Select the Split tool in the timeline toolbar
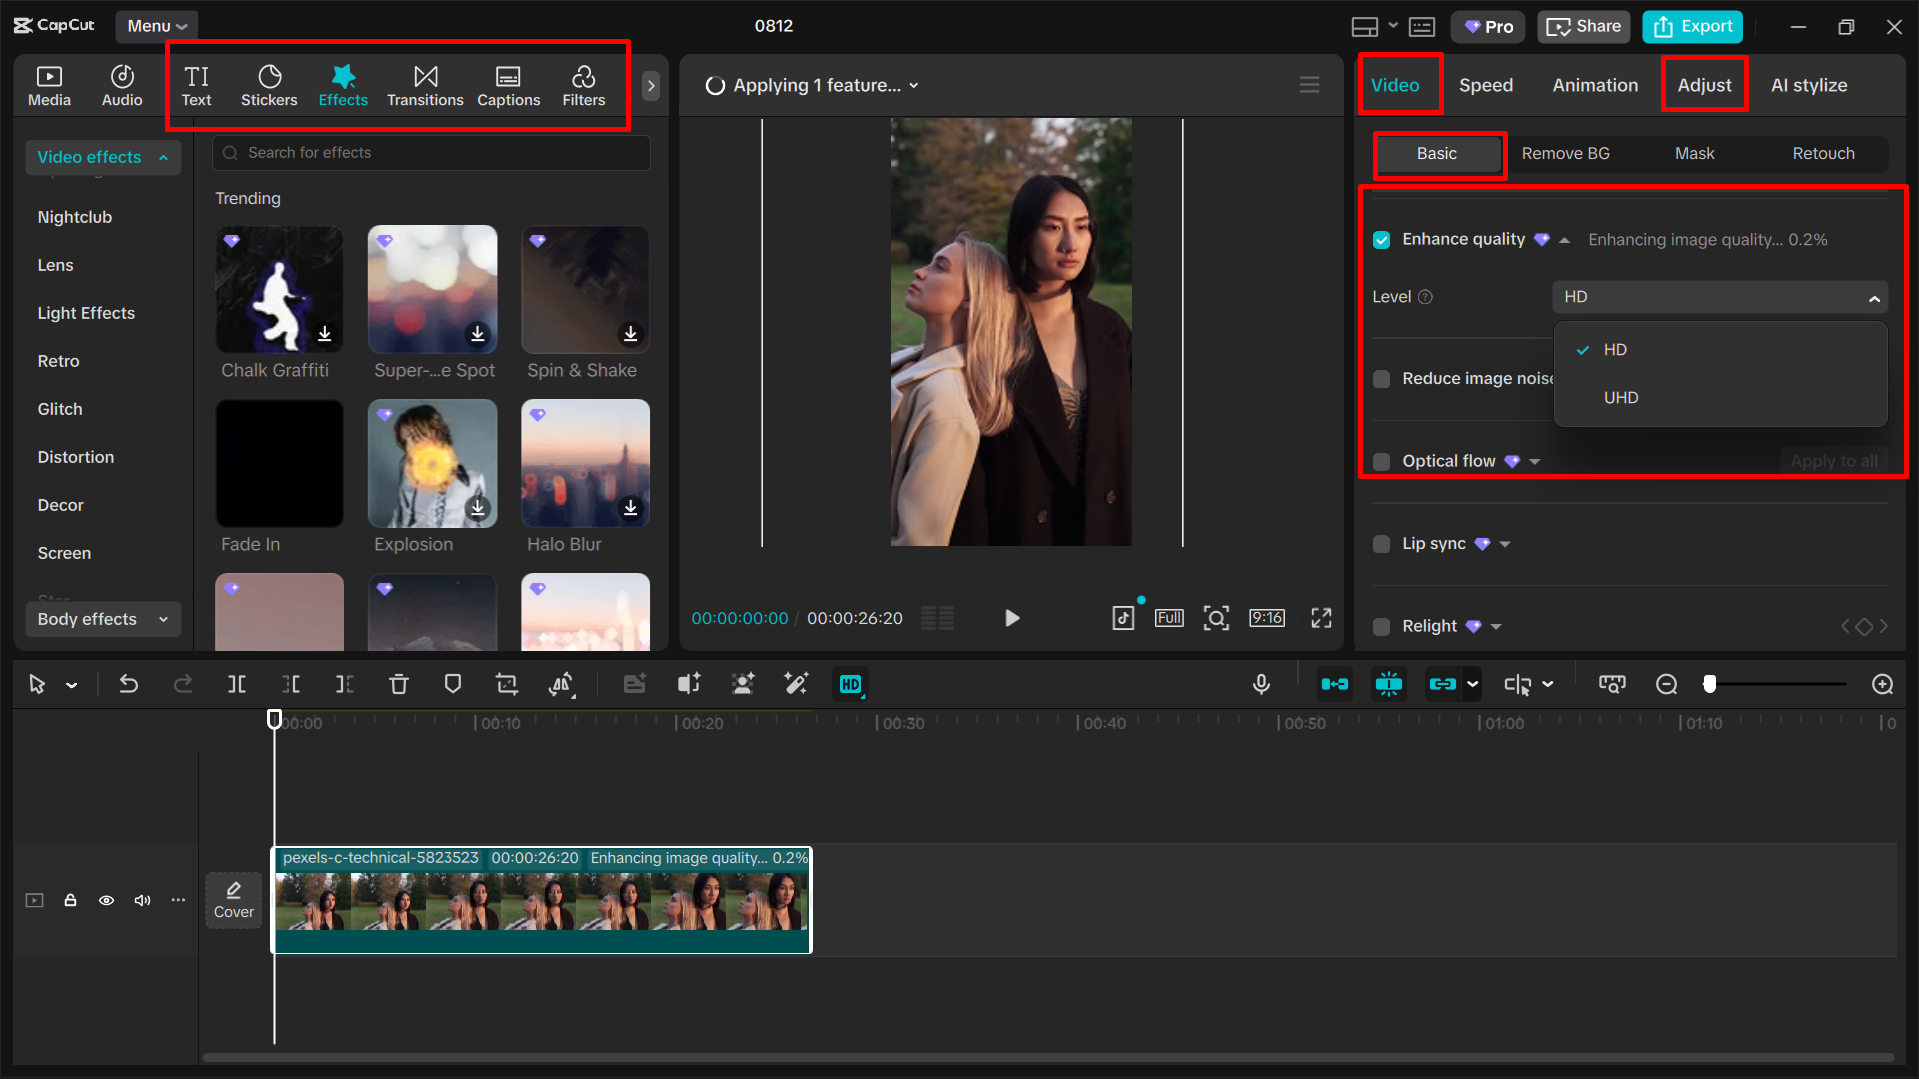 237,684
